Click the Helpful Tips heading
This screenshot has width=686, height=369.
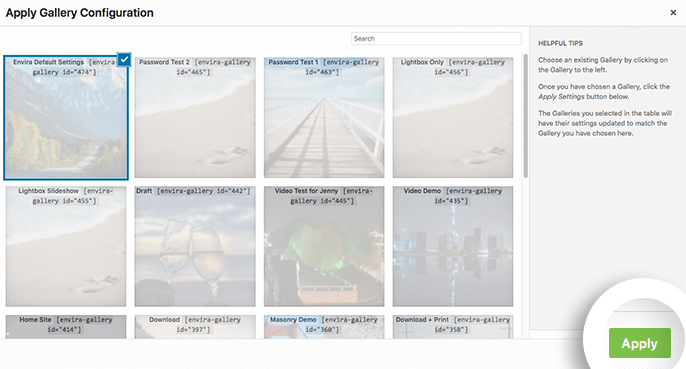pyautogui.click(x=560, y=43)
